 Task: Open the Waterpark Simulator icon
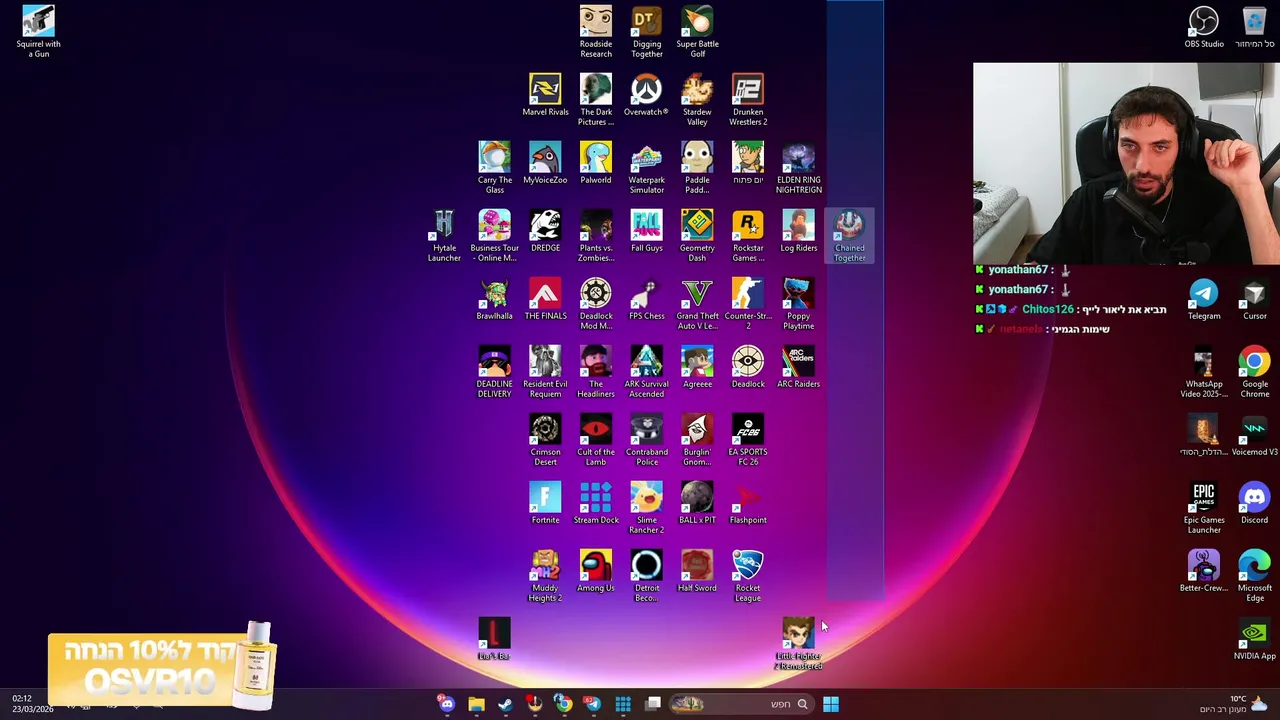647,168
